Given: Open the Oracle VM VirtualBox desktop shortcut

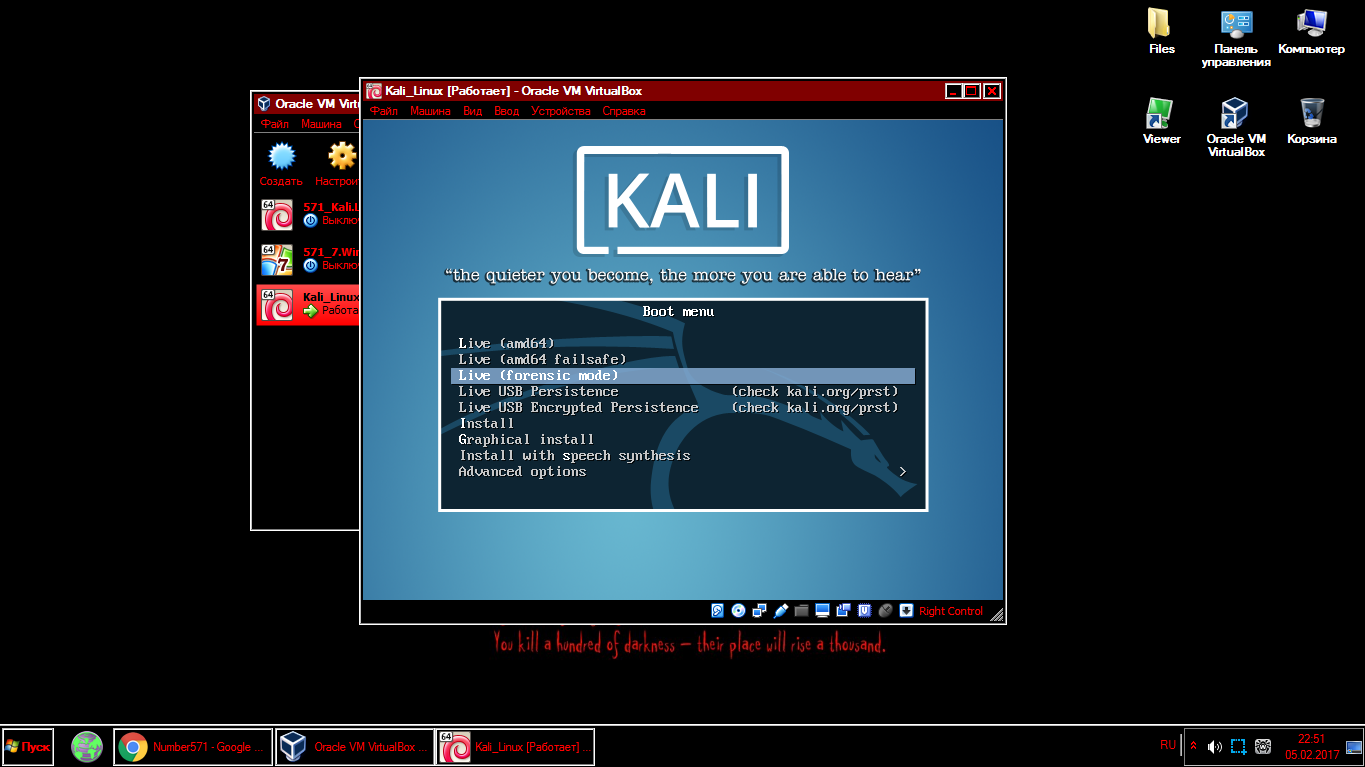Looking at the screenshot, I should 1236,128.
